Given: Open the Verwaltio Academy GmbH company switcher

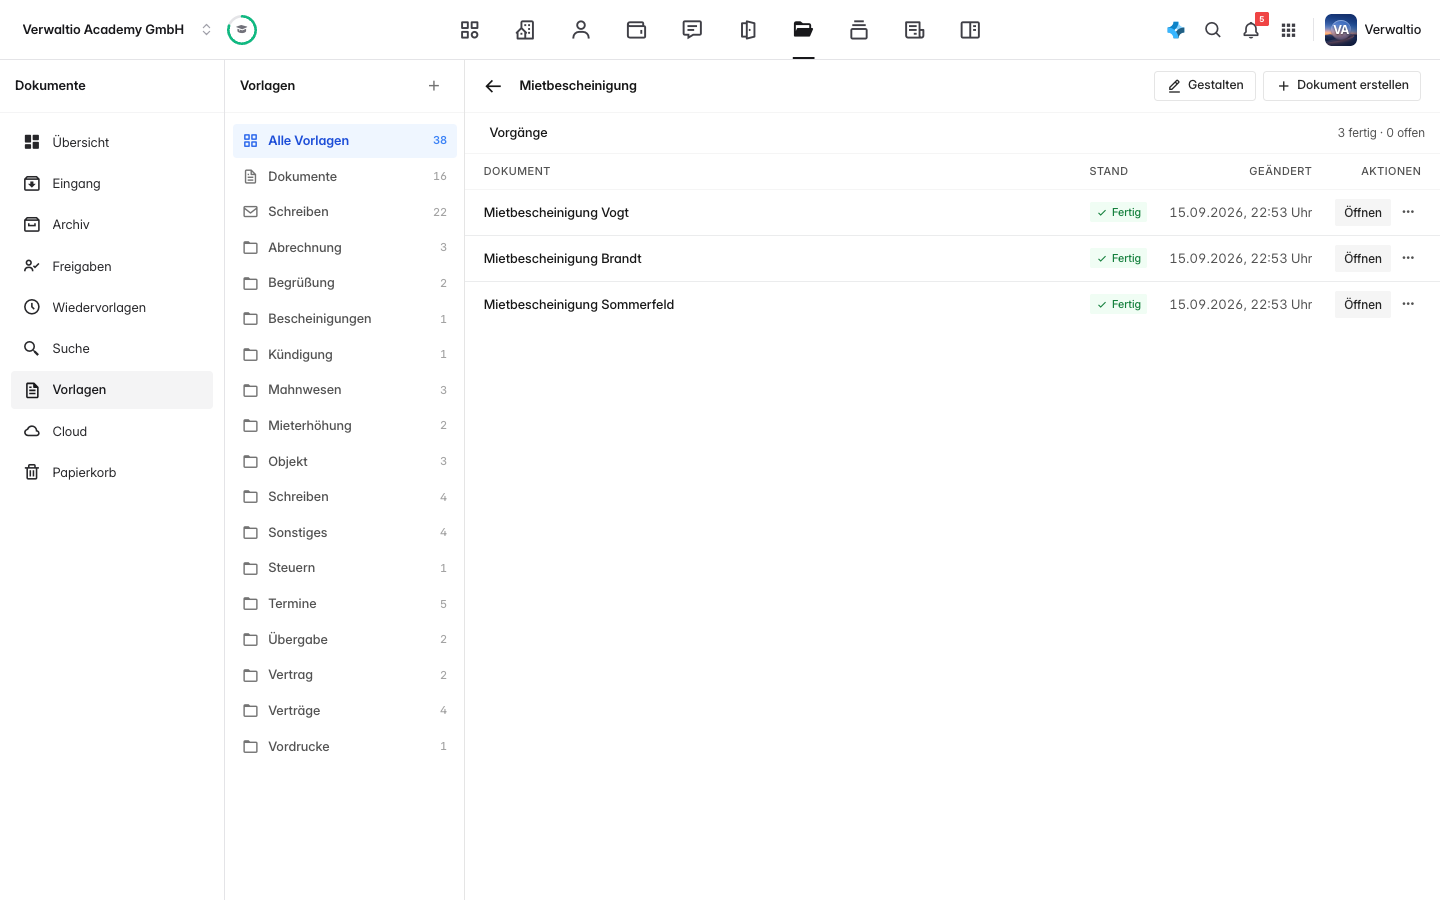Looking at the screenshot, I should (x=117, y=30).
